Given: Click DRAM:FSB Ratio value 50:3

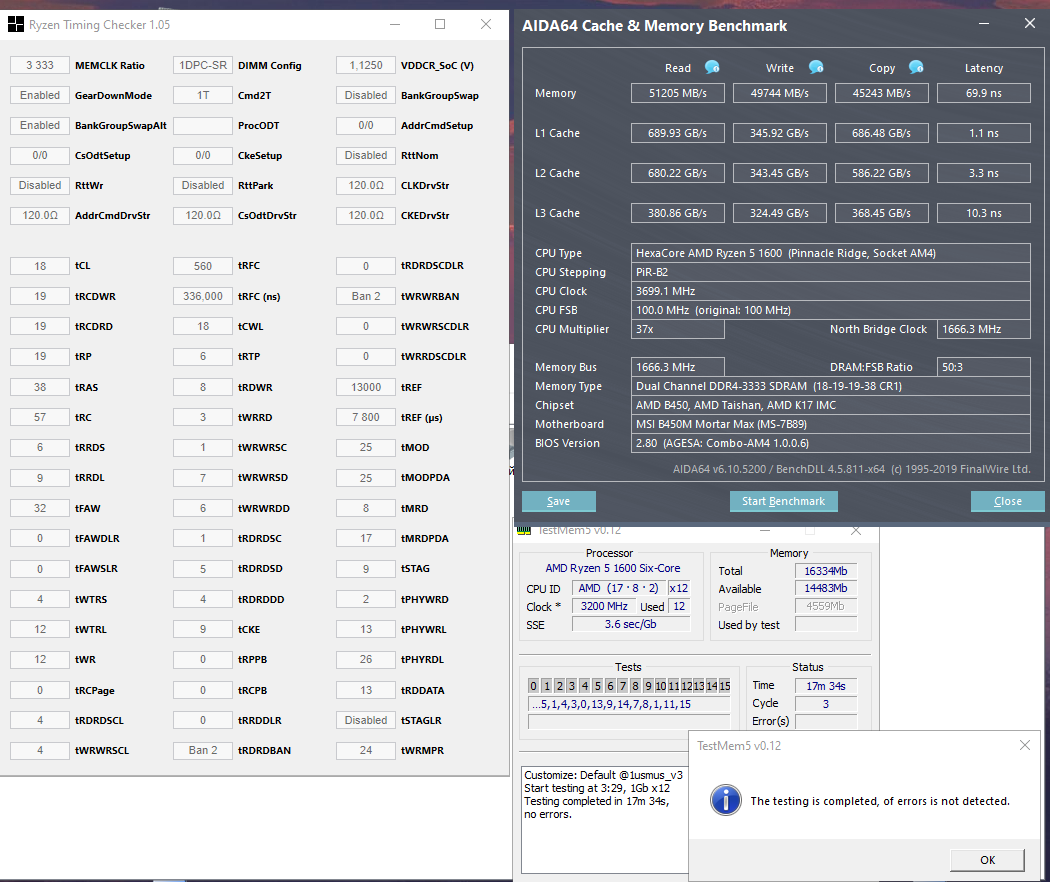Looking at the screenshot, I should click(x=983, y=367).
